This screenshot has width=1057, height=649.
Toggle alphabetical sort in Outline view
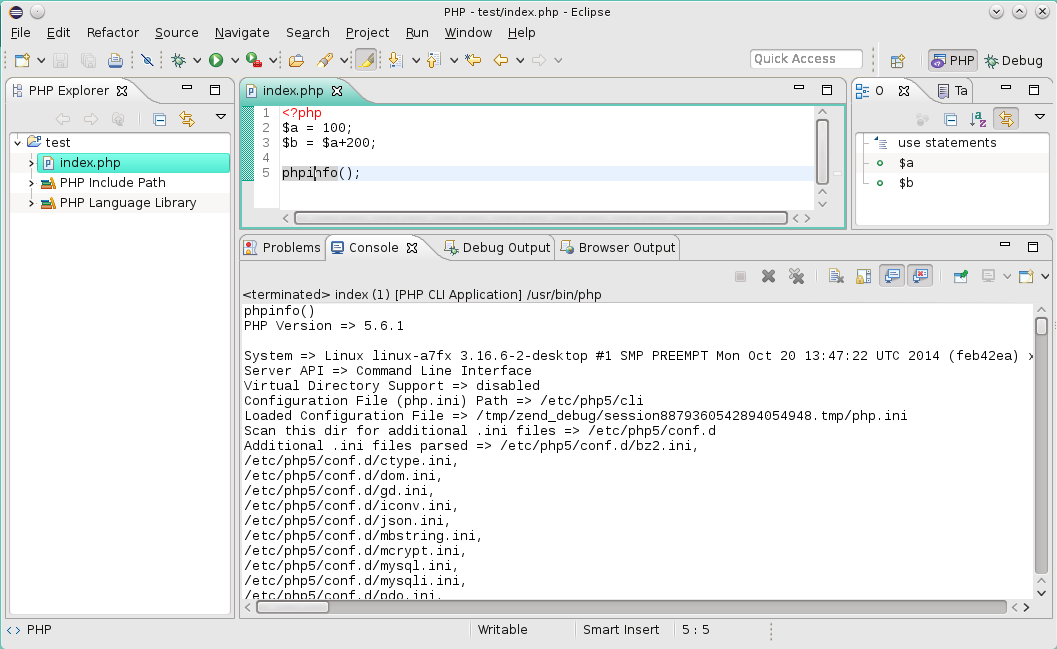click(979, 119)
